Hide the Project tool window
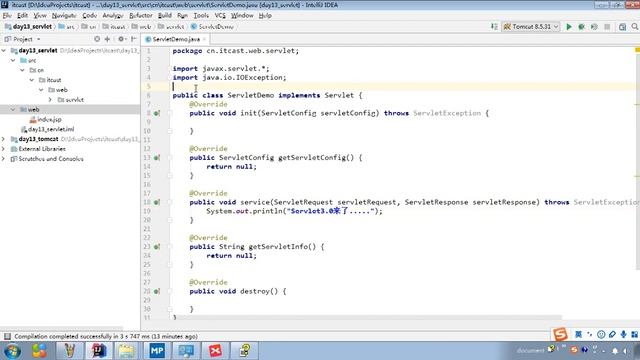The width and height of the screenshot is (640, 360). 133,39
